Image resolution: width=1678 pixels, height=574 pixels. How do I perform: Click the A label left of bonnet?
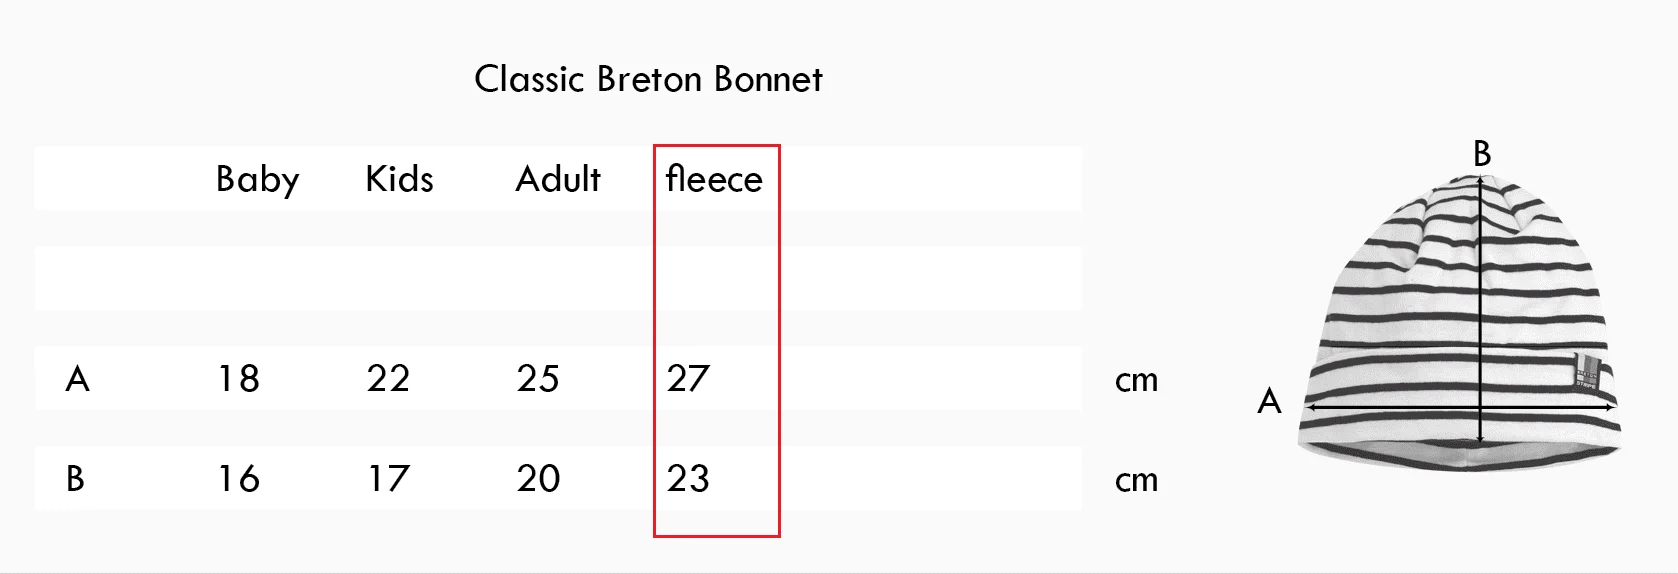1269,401
